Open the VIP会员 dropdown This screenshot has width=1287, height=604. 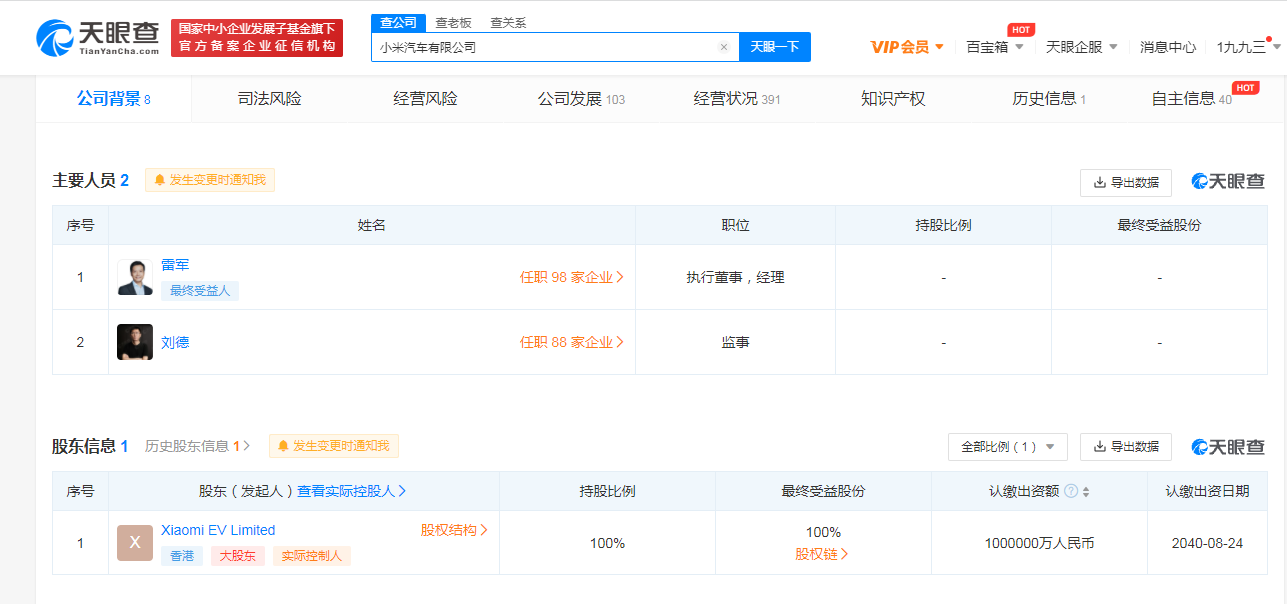(907, 47)
